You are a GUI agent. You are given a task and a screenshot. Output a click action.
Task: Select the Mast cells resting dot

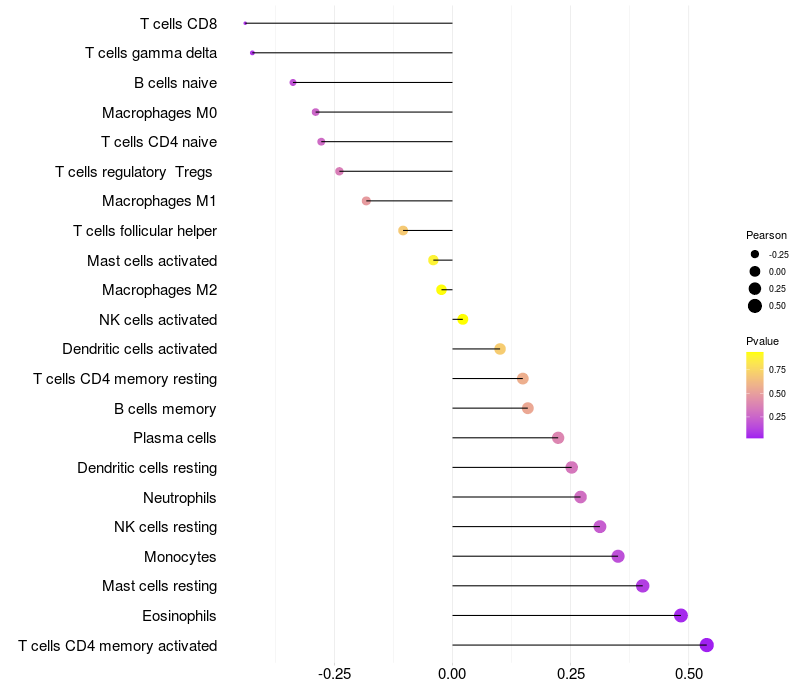tap(642, 586)
